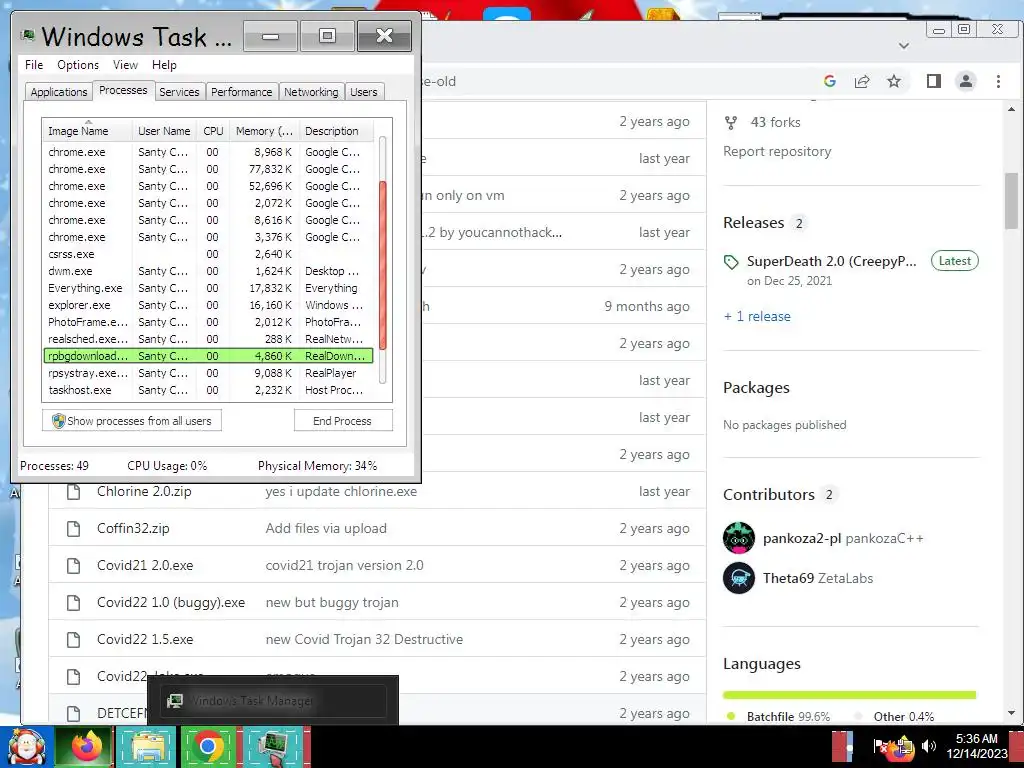Expand Chrome tab search chevron
The image size is (1024, 768).
[x=904, y=46]
